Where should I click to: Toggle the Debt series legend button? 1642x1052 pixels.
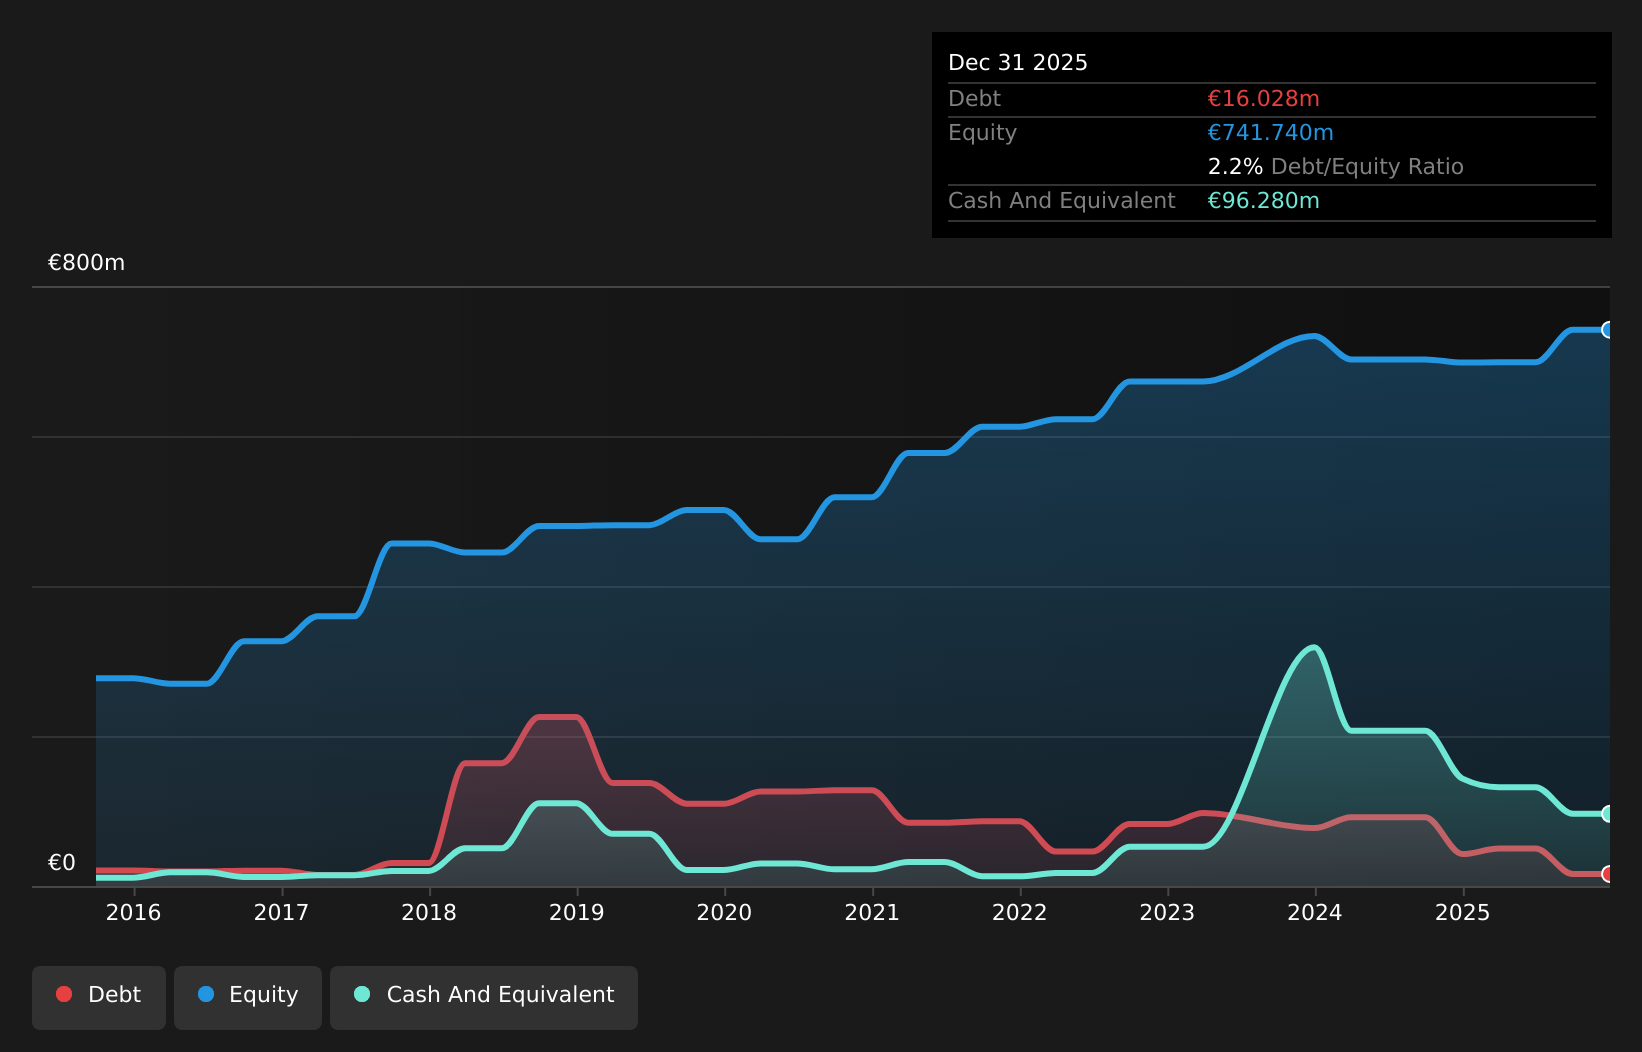[99, 997]
